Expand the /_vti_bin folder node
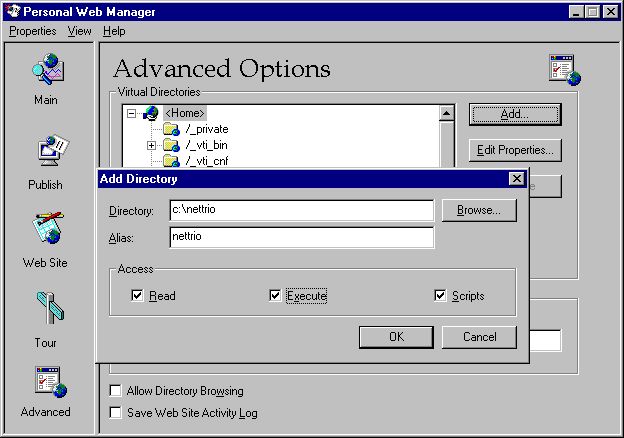 pyautogui.click(x=152, y=145)
